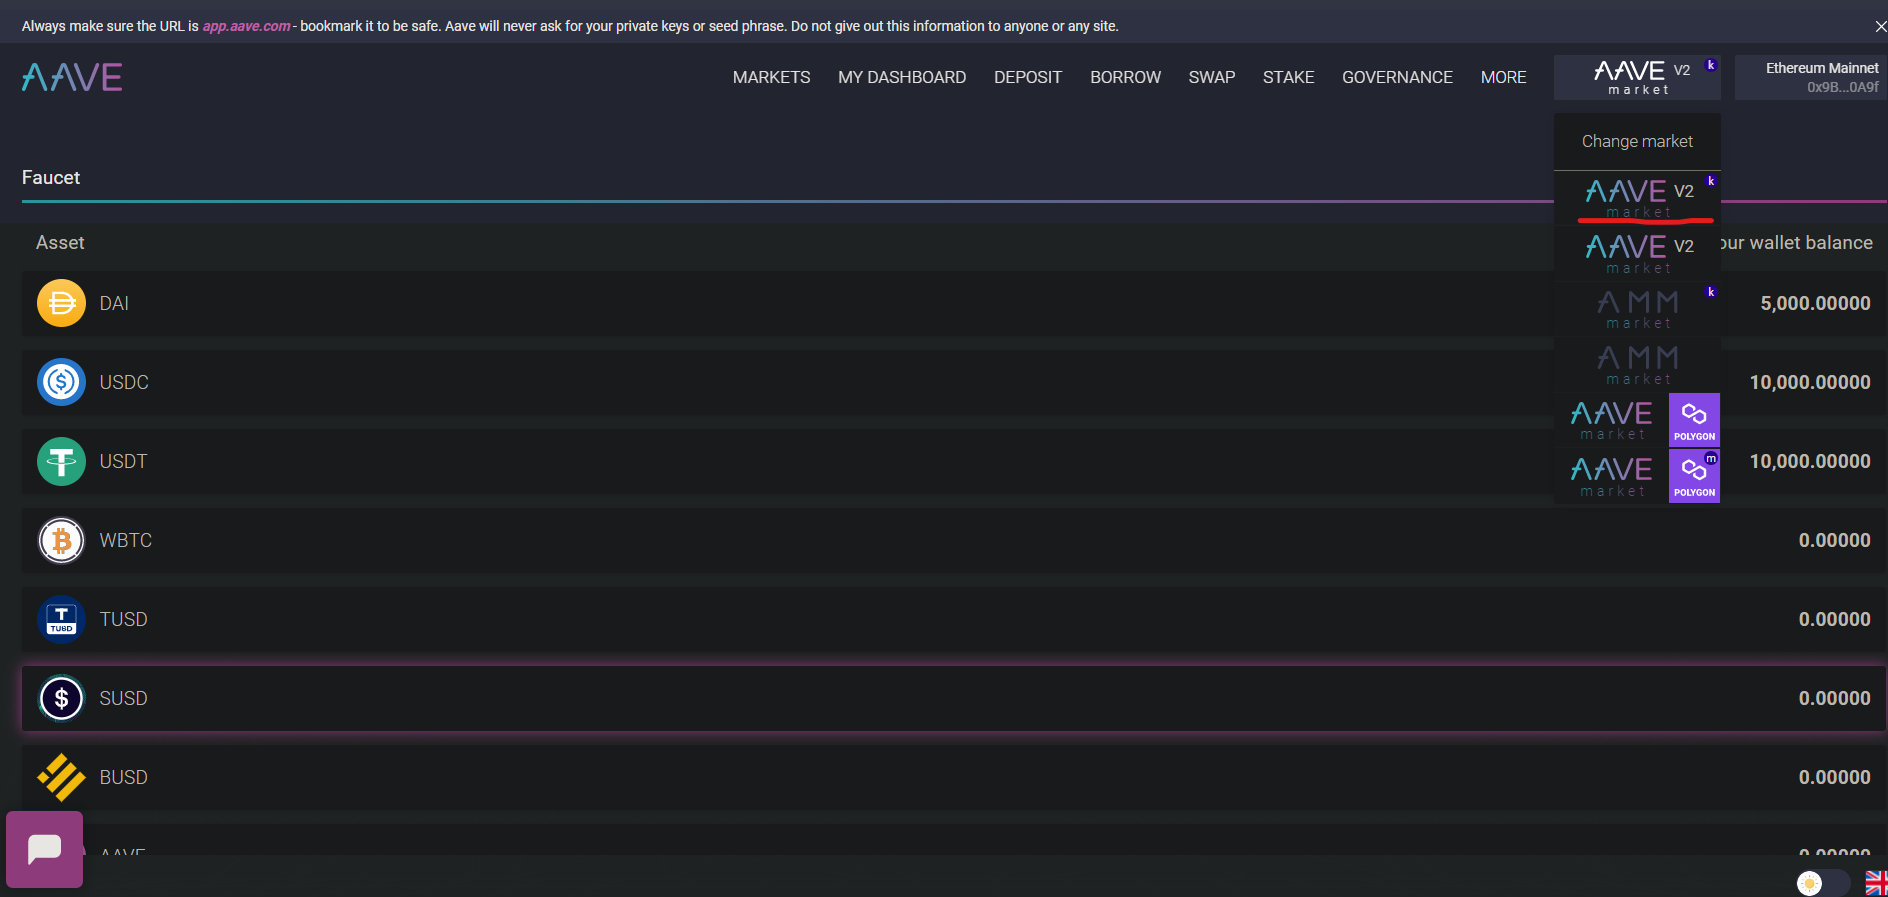Select the WBTC faucet row
Screen dimensions: 1888x897
tap(954, 540)
